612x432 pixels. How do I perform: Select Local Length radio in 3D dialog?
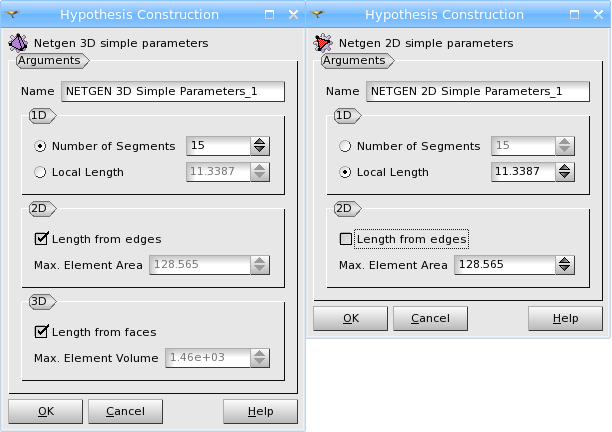coord(40,172)
